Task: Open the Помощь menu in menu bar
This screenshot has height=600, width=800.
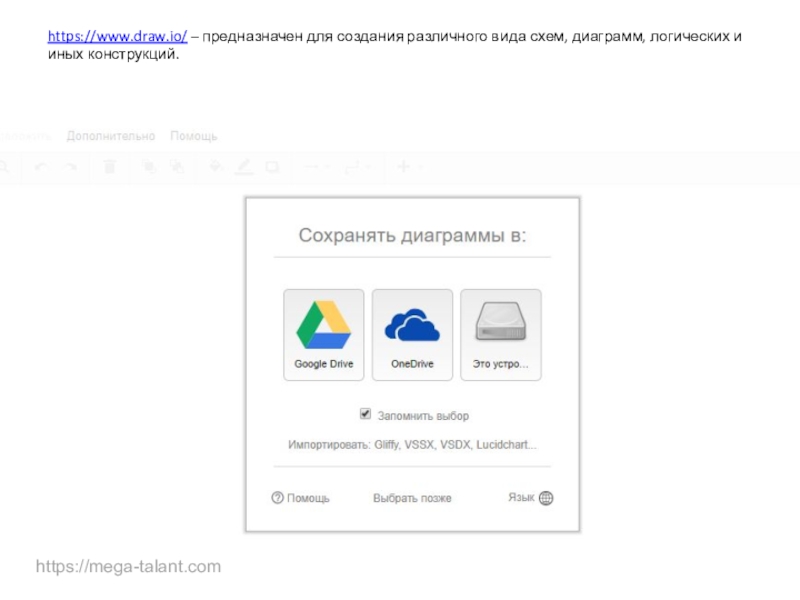Action: click(x=193, y=136)
